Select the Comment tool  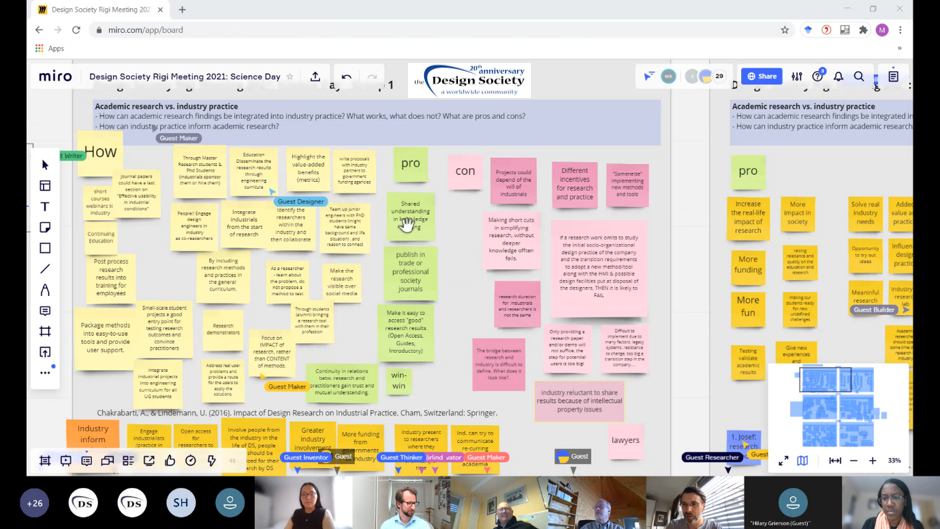[x=45, y=311]
